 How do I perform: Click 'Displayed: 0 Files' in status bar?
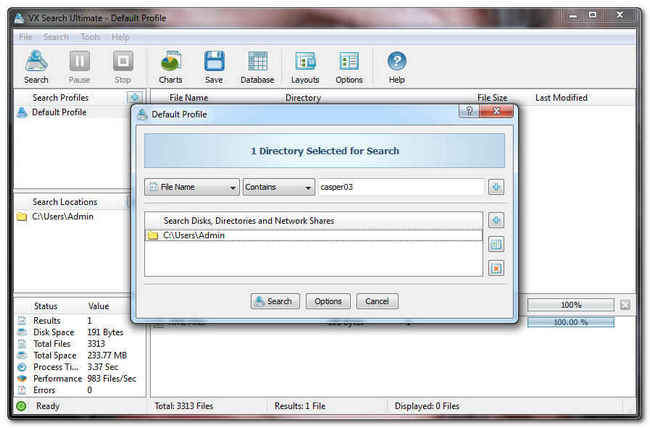427,406
